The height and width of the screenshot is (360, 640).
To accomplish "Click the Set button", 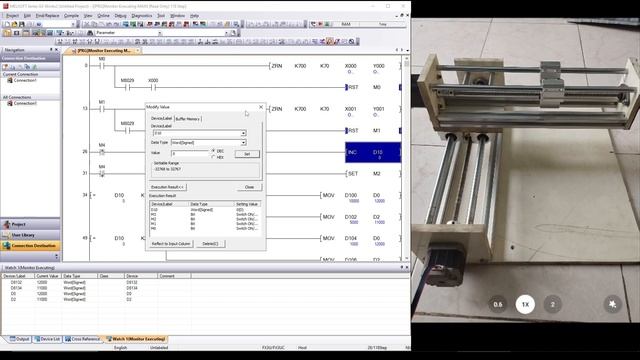I will tap(247, 154).
